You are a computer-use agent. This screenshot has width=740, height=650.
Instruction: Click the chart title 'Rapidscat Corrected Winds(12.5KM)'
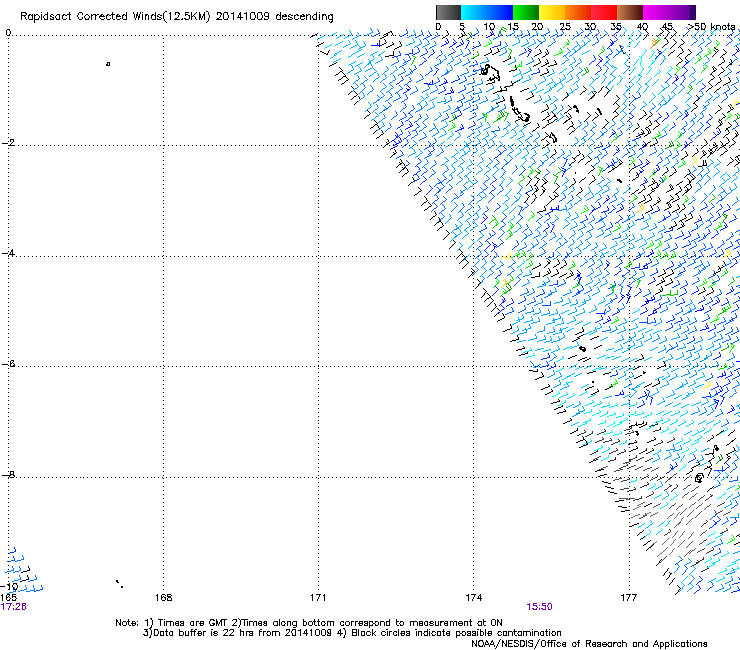115,17
